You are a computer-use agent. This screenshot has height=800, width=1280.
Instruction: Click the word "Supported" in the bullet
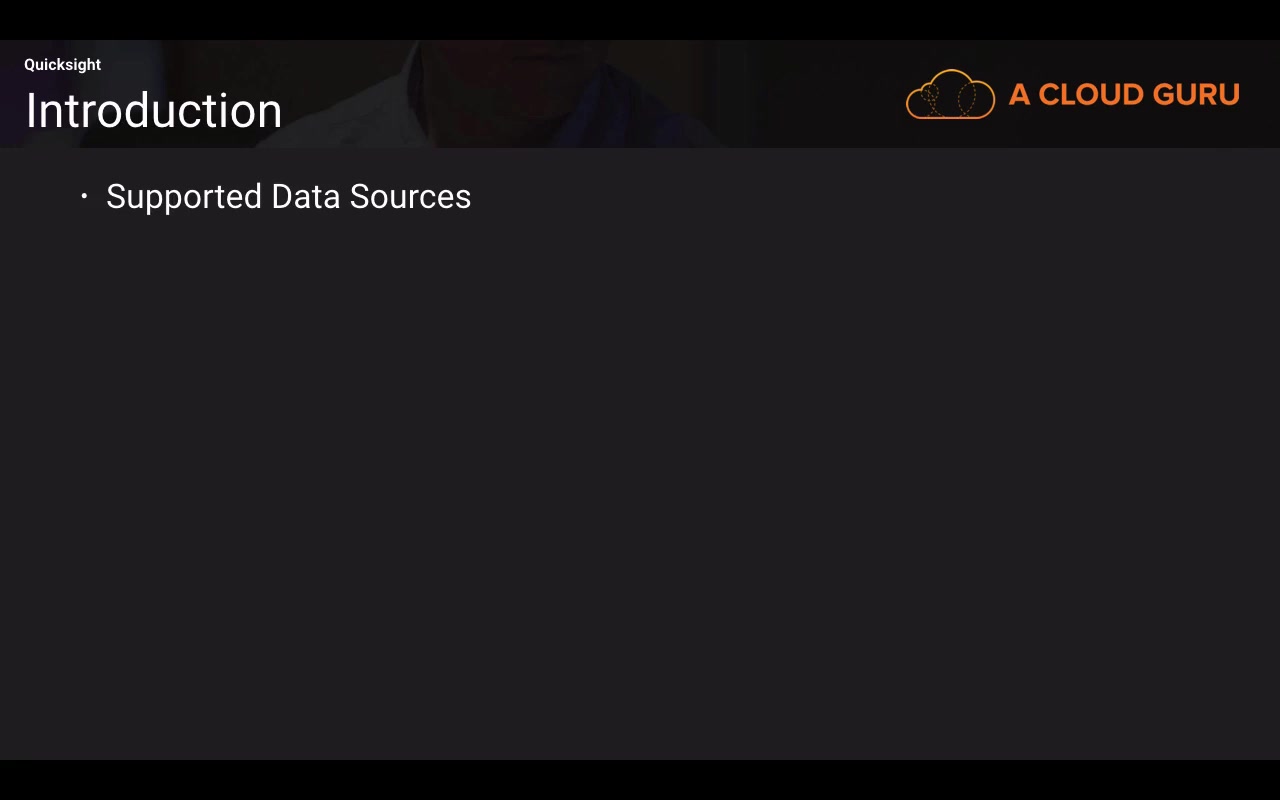(183, 197)
